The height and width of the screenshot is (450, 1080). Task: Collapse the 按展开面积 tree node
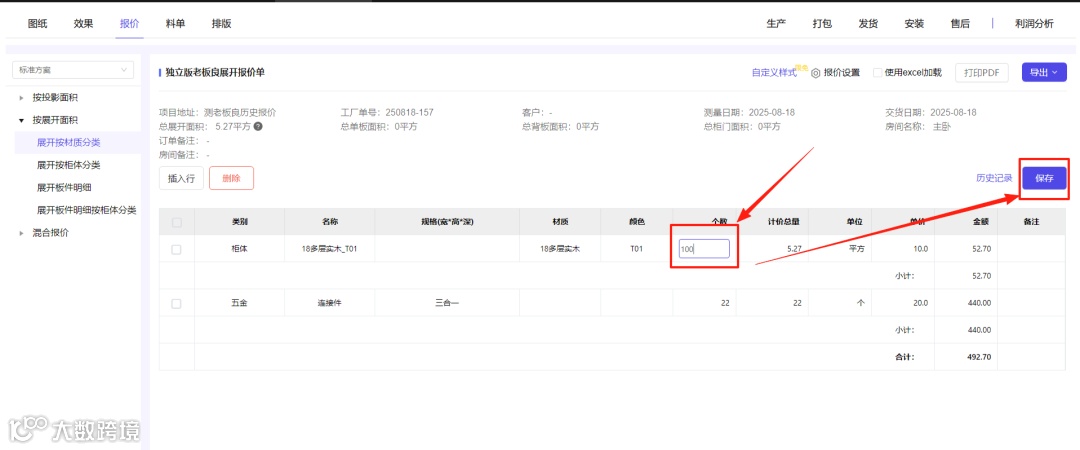tap(21, 120)
